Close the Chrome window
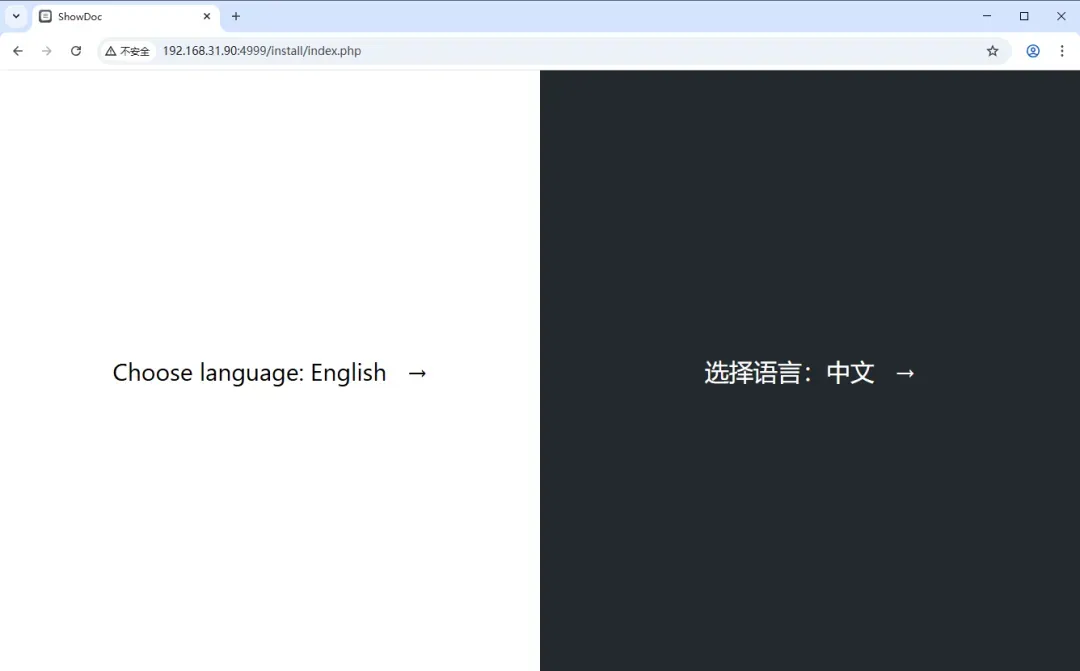The image size is (1080, 671). 1061,16
